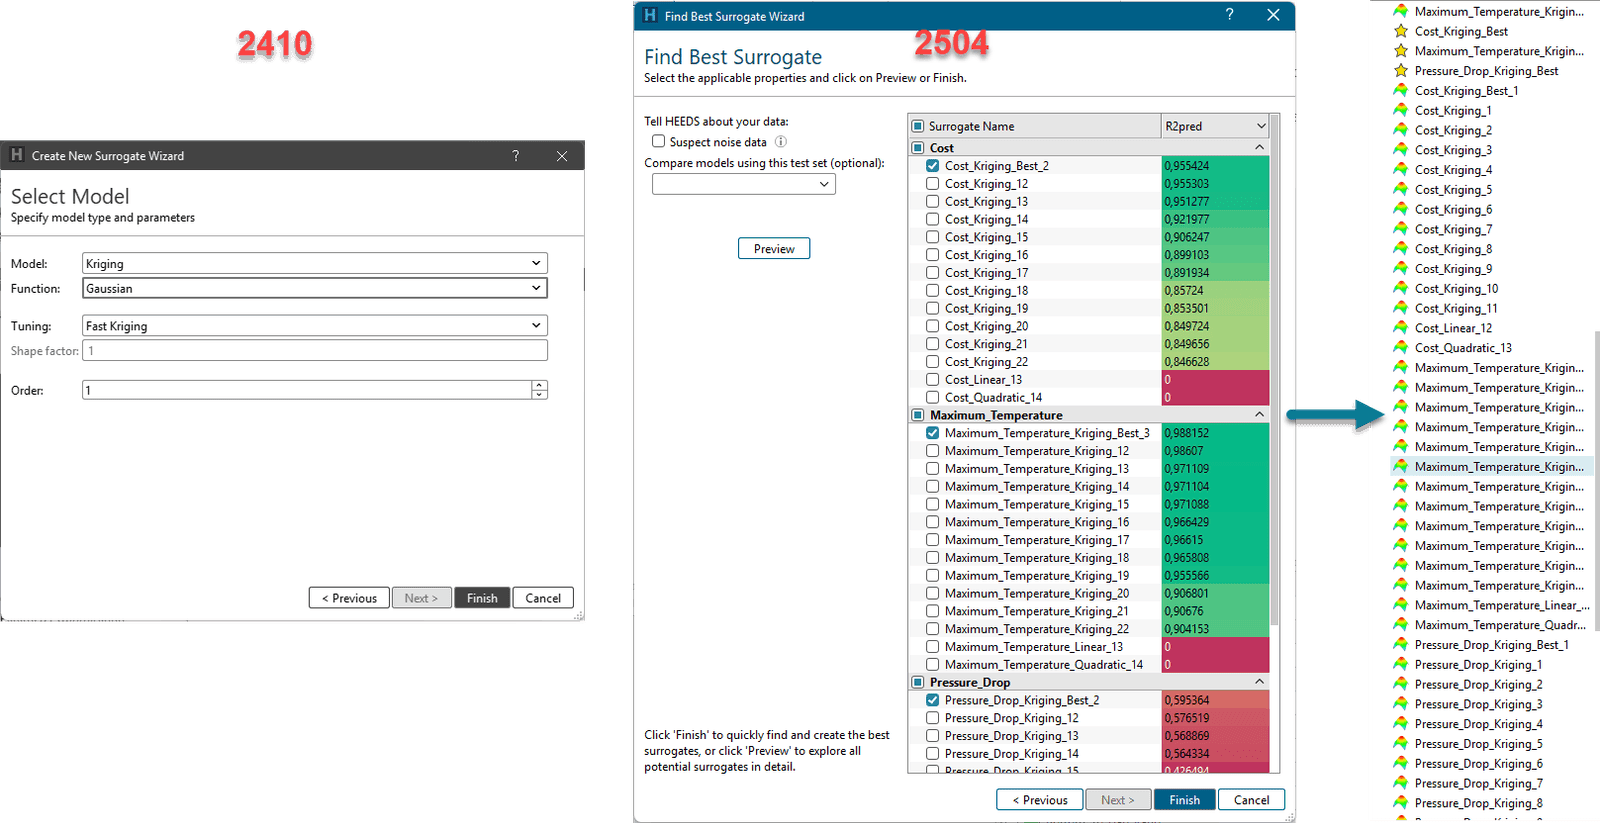Image resolution: width=1600 pixels, height=823 pixels.
Task: Click the surrogate icon of Cost_Kriging_7
Action: coord(1401,229)
